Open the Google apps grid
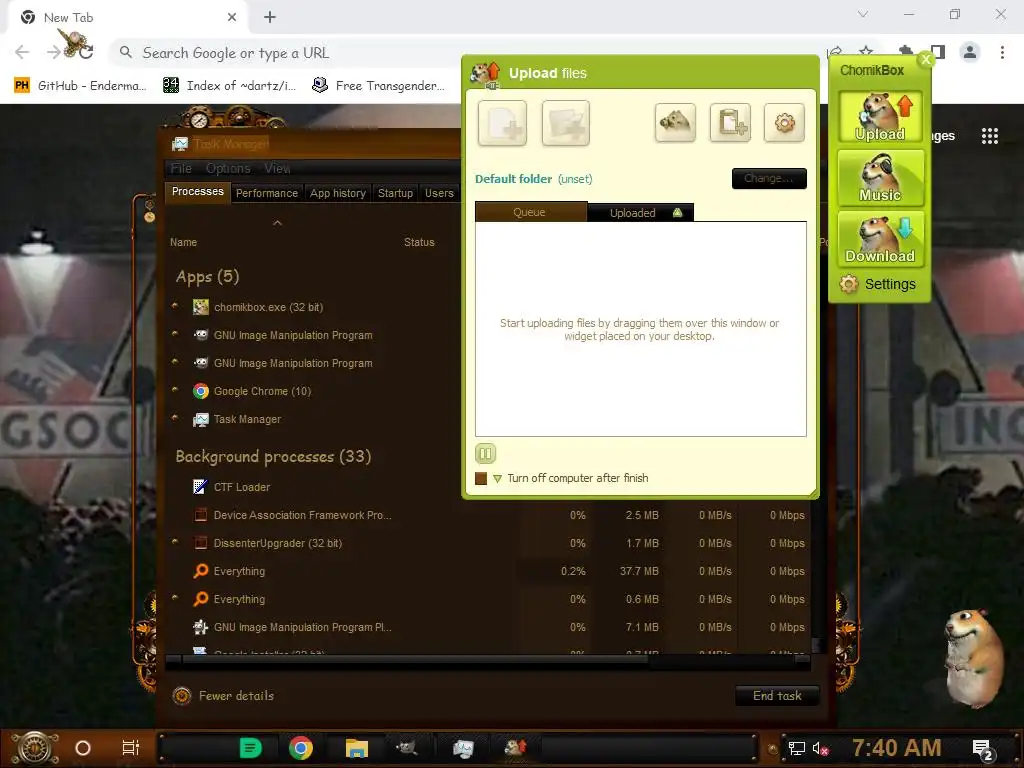 989,136
